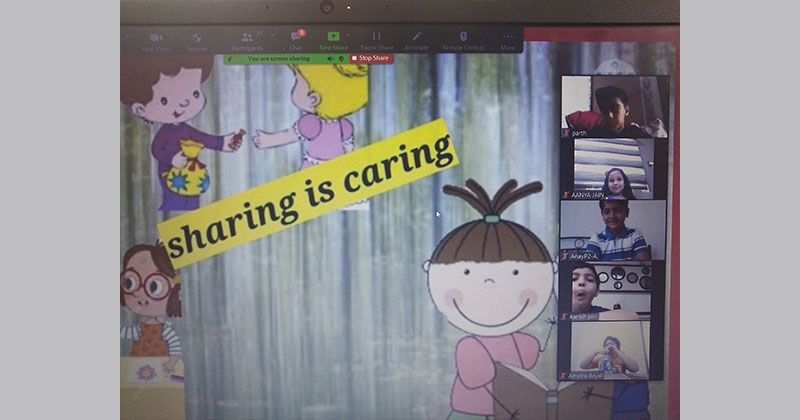The image size is (800, 420).
Task: Open the Security shield icon
Action: point(197,38)
